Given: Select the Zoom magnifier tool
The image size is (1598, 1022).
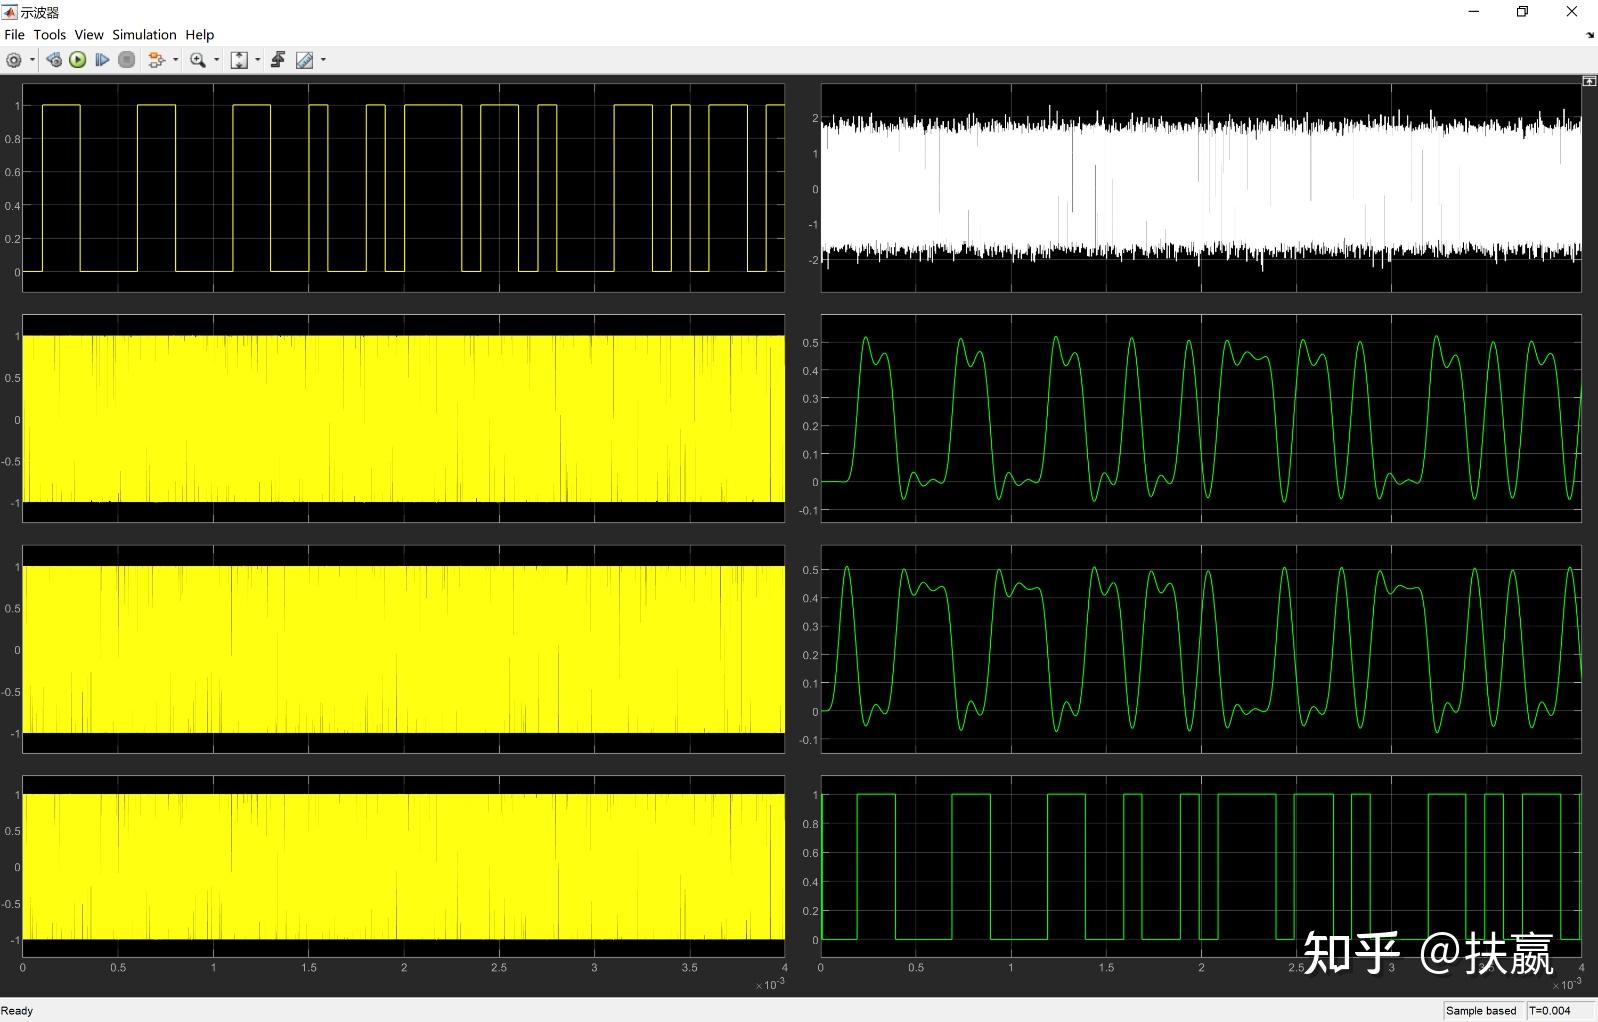Looking at the screenshot, I should coord(198,60).
